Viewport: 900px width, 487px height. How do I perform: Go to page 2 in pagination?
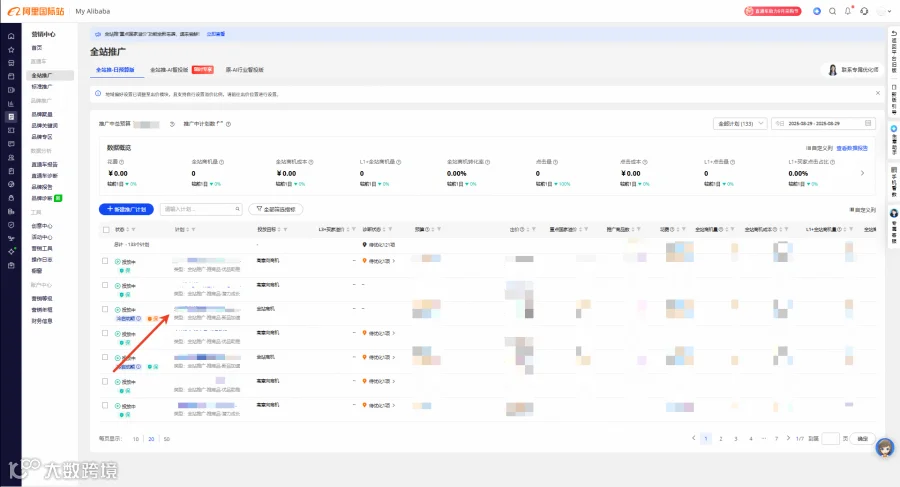coord(721,439)
